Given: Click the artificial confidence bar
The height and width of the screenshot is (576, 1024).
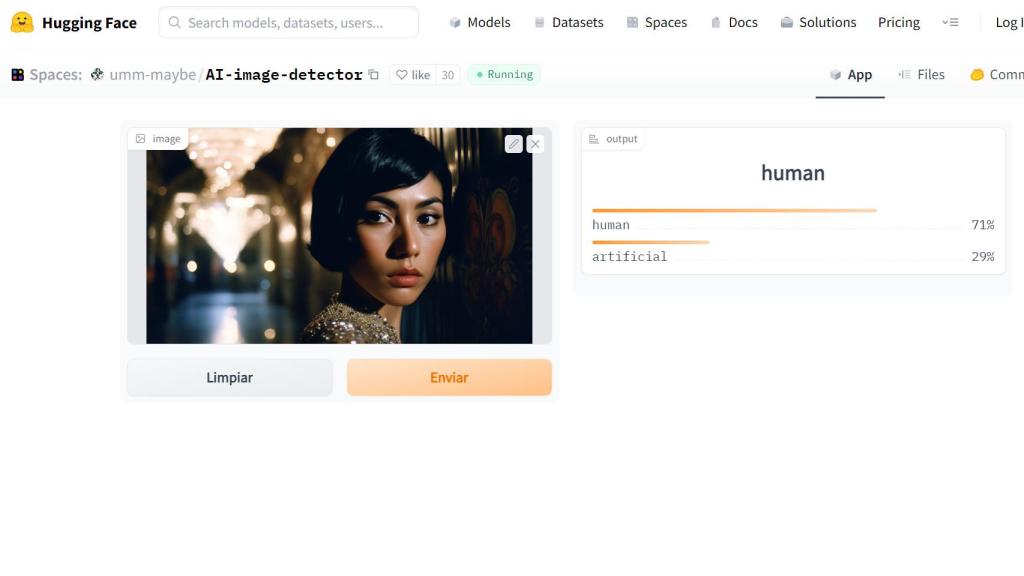Looking at the screenshot, I should pyautogui.click(x=650, y=242).
